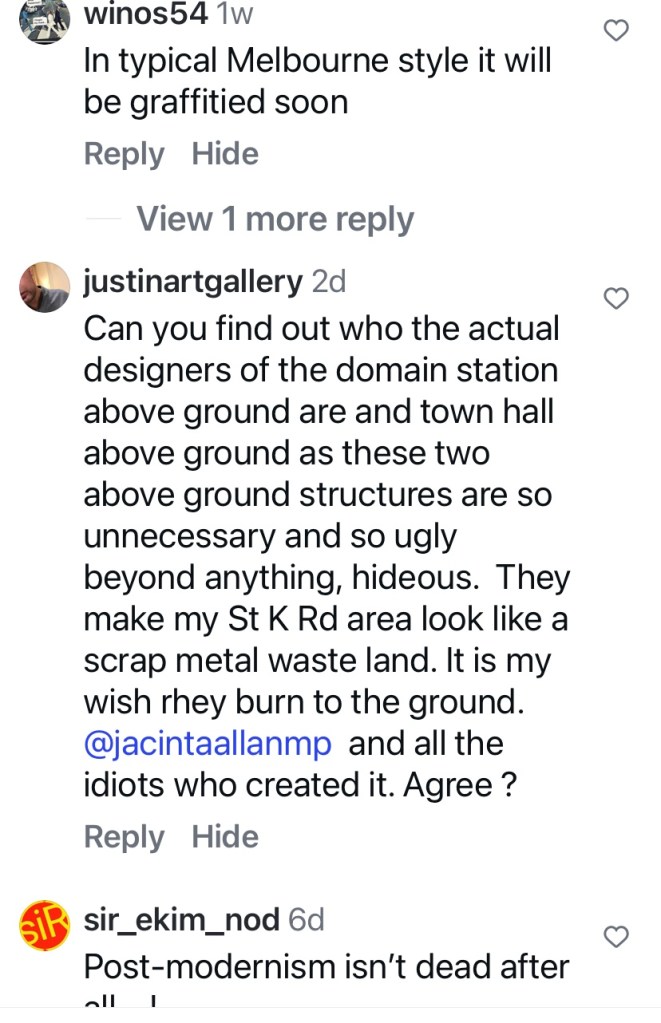The width and height of the screenshot is (661, 1023).
Task: Like the winos54 comment with the heart
Action: (x=618, y=31)
